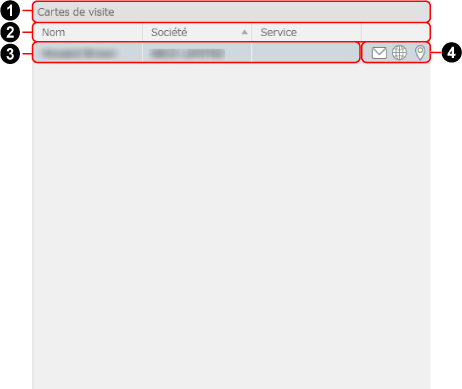
Task: Open the website via the globe icon
Action: (x=399, y=53)
